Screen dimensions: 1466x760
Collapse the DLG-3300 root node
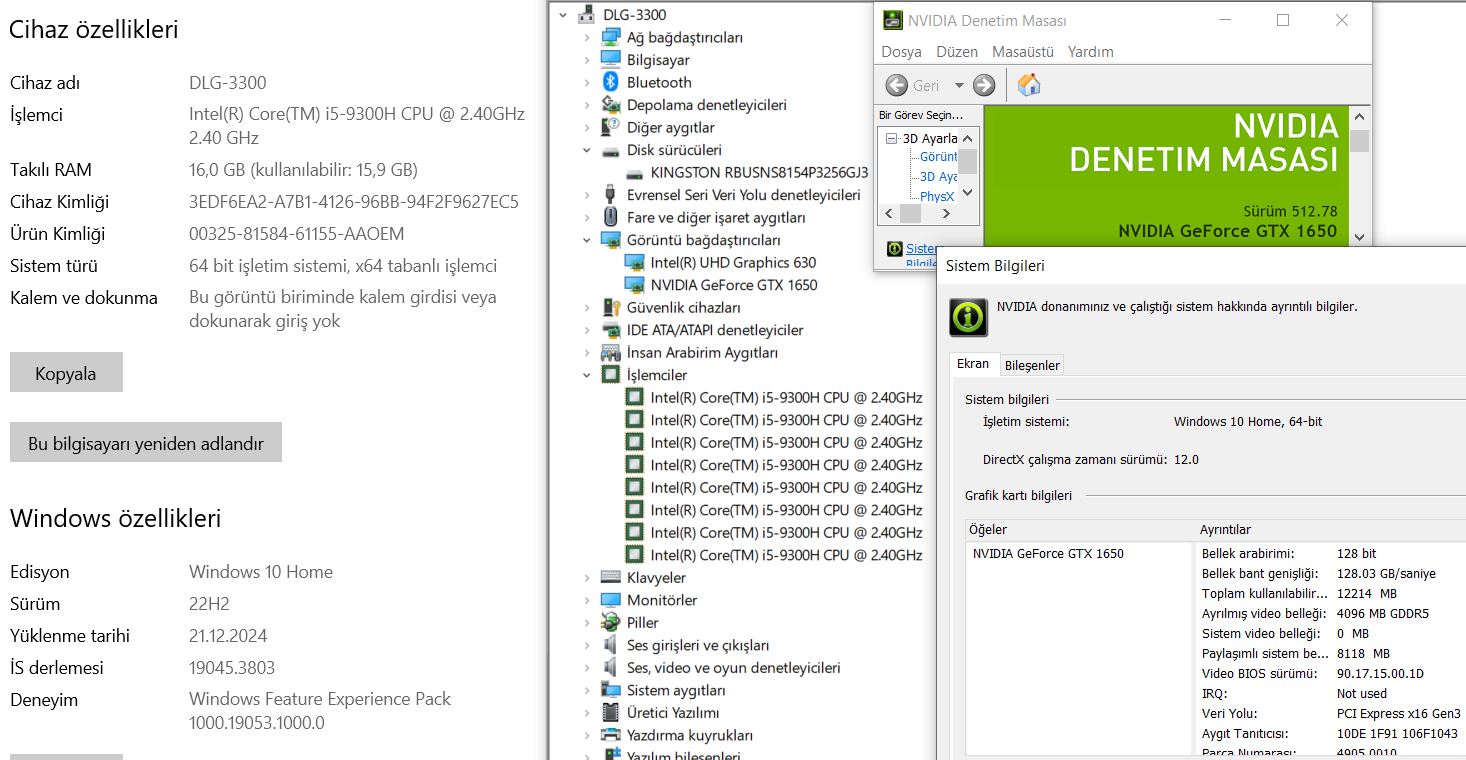[x=563, y=15]
